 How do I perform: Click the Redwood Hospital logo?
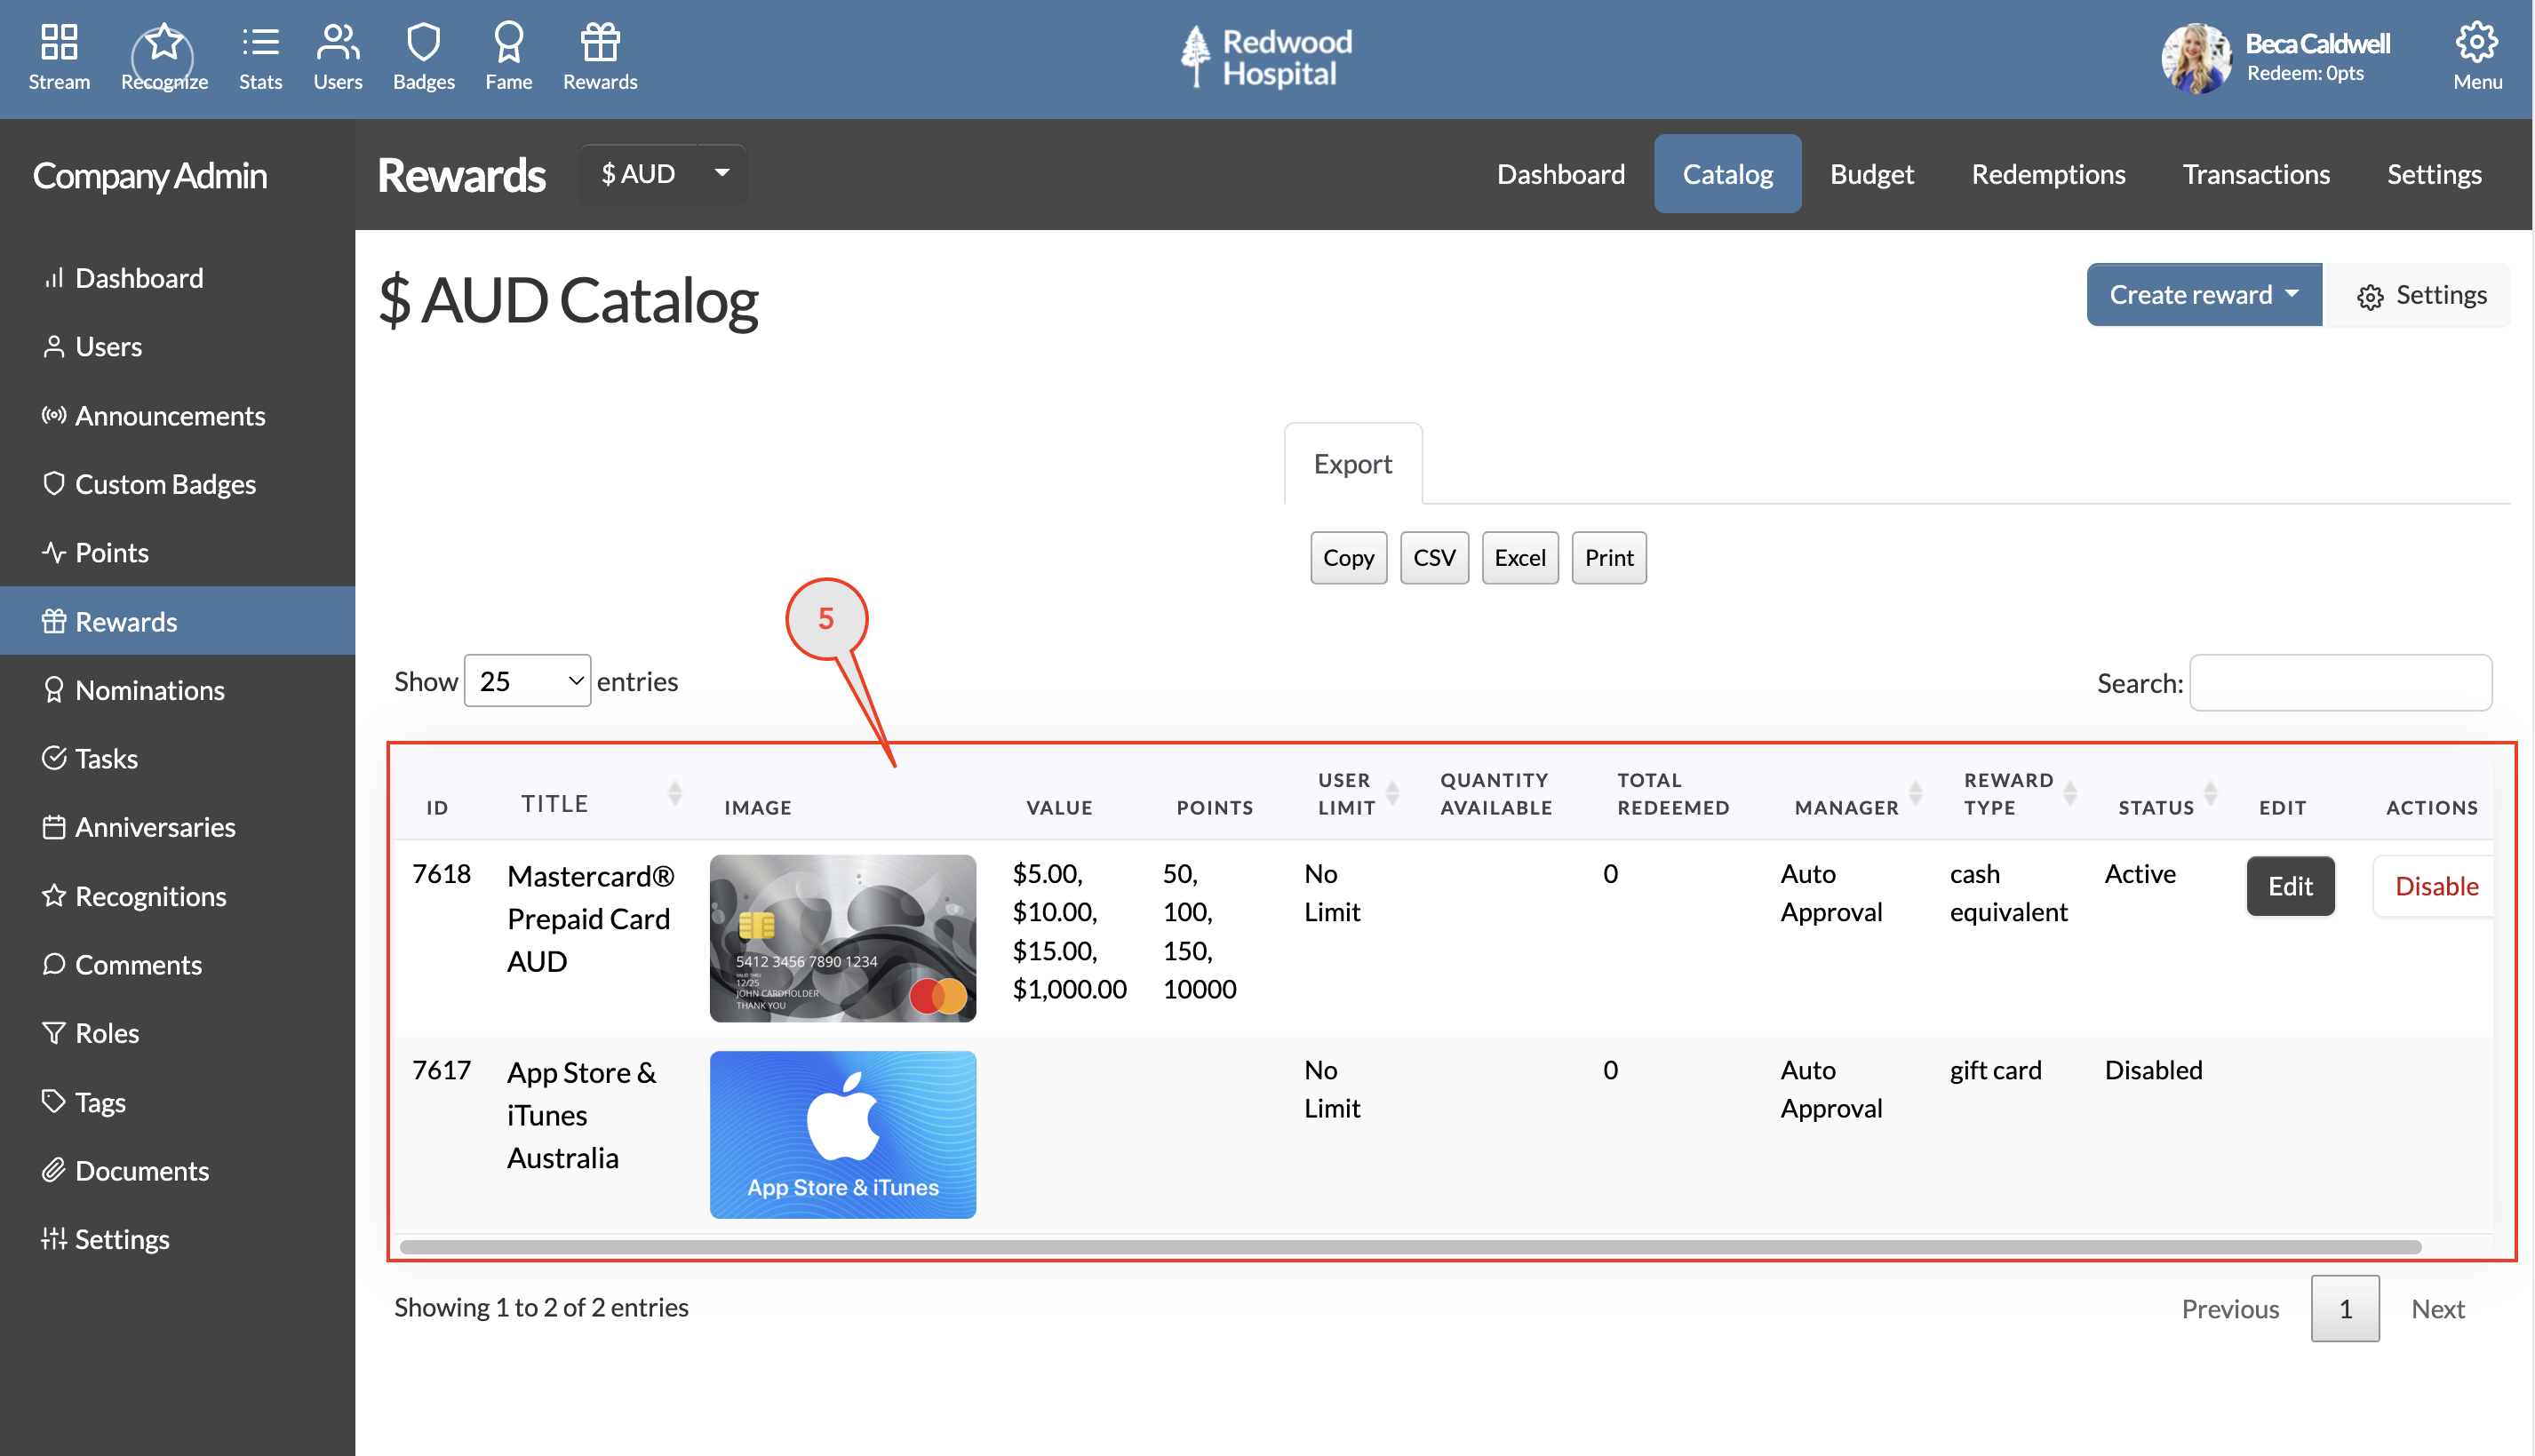tap(1266, 57)
